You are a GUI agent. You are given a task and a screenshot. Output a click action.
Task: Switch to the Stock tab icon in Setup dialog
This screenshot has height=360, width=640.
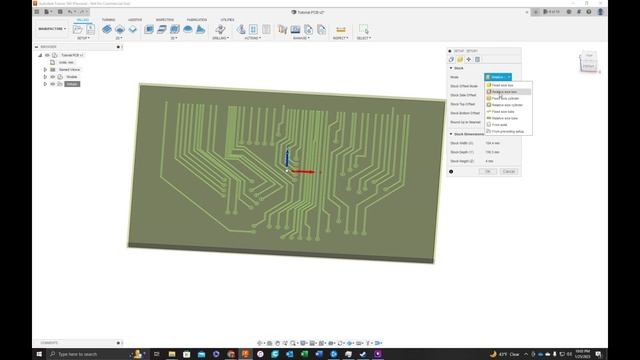coord(460,60)
